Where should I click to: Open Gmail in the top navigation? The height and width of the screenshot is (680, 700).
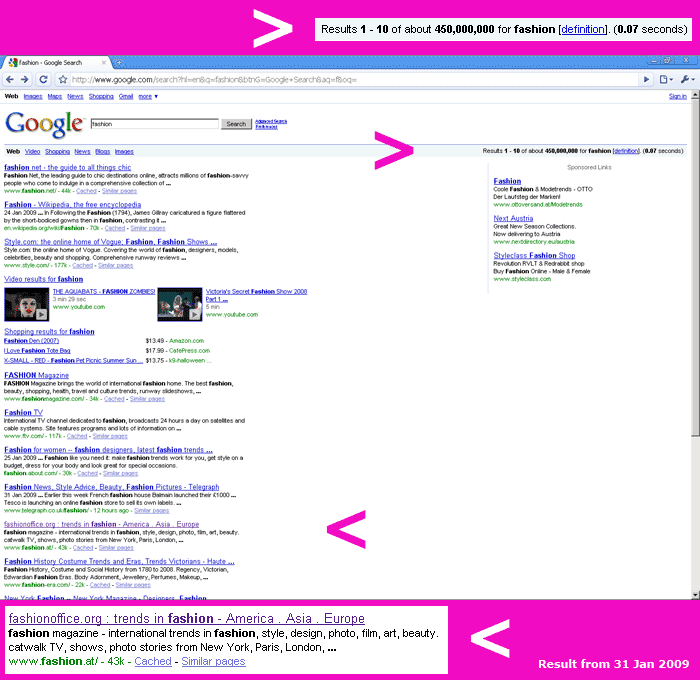(x=126, y=96)
